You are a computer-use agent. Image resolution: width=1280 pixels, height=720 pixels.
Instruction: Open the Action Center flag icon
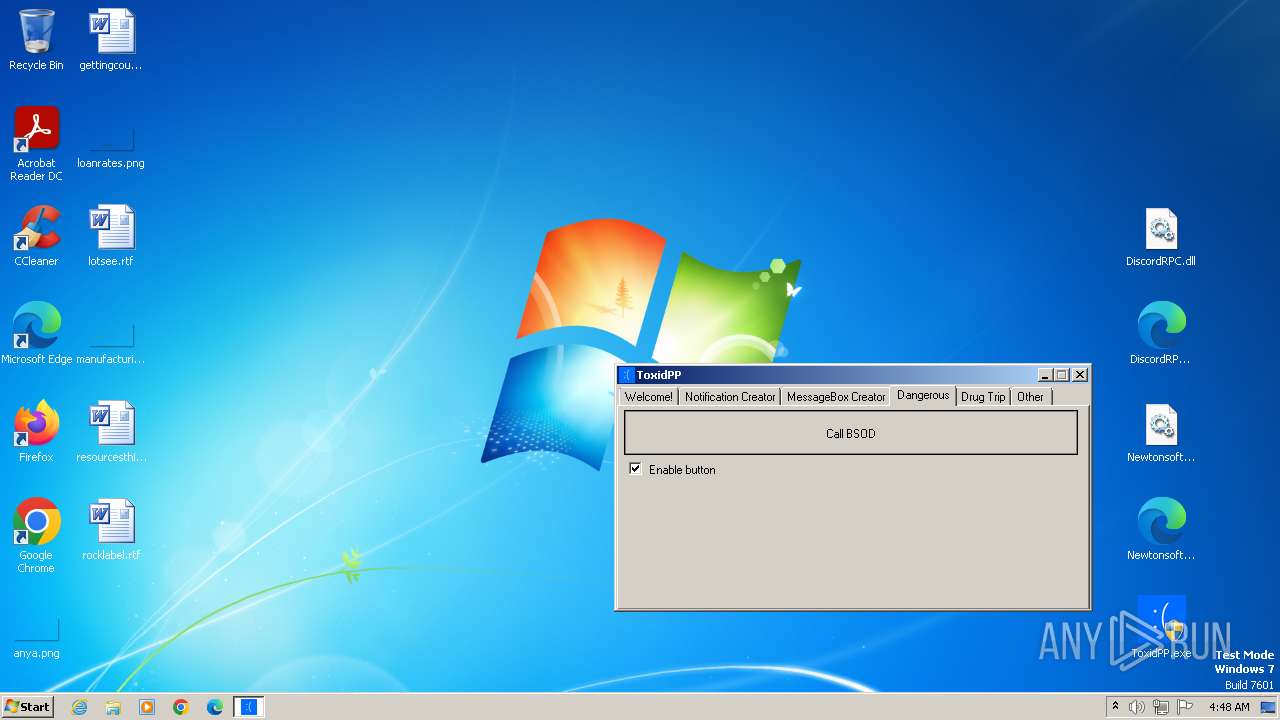[x=1185, y=707]
